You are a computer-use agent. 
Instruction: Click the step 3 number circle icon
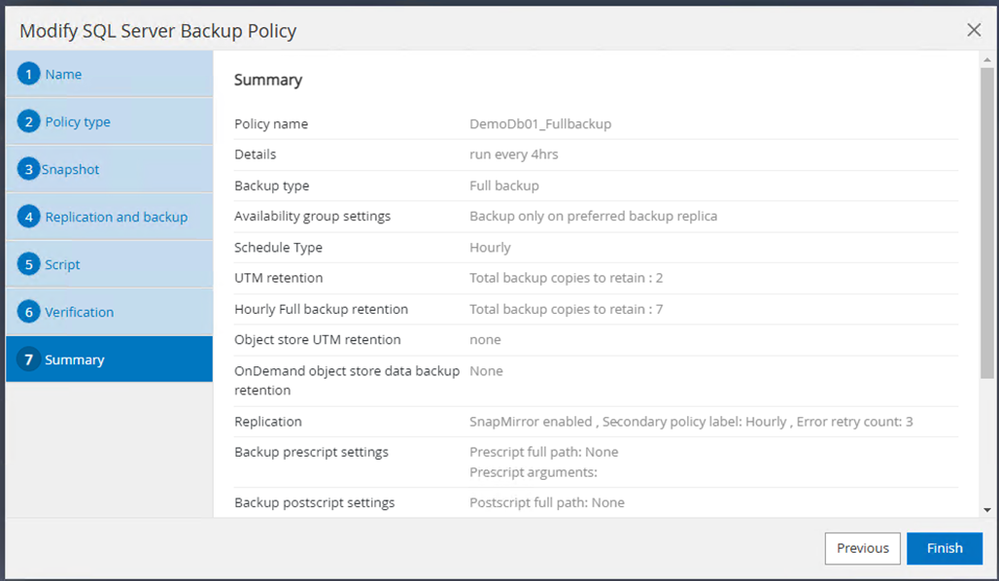[28, 169]
